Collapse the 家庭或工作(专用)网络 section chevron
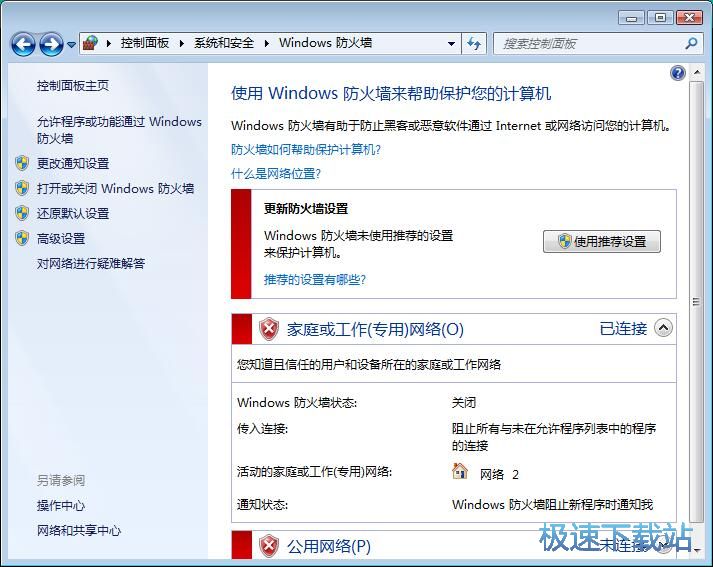The width and height of the screenshot is (713, 567). tap(663, 328)
